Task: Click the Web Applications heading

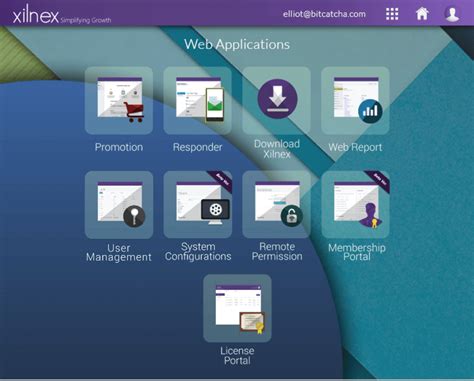Action: click(237, 45)
